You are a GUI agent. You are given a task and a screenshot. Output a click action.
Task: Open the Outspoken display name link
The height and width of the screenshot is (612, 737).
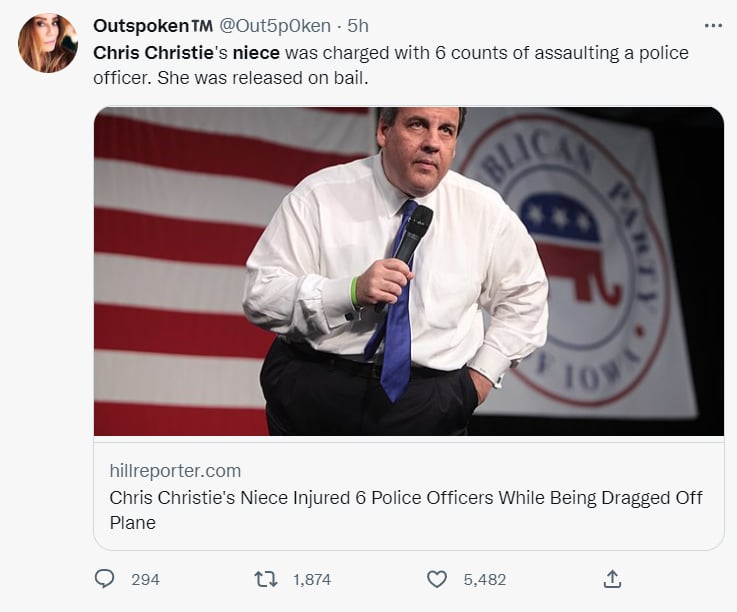(153, 26)
